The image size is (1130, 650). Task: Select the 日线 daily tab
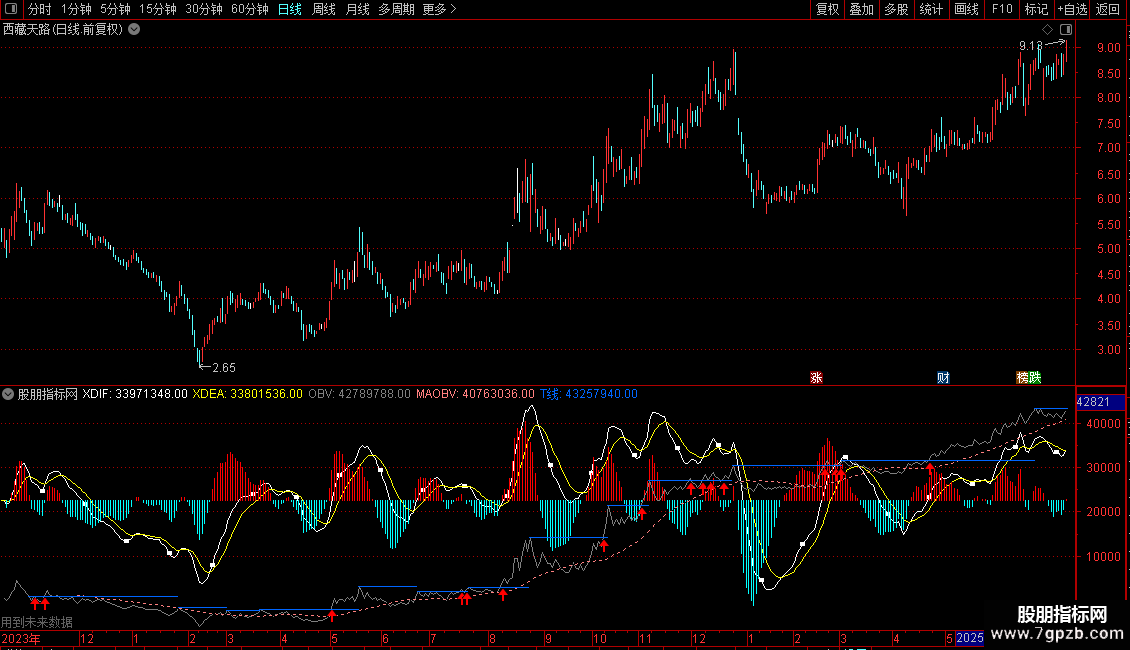pos(290,9)
